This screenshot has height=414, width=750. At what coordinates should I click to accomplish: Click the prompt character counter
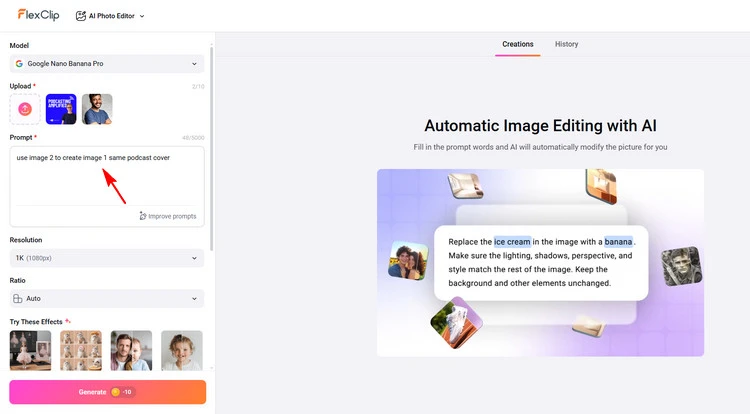point(193,138)
